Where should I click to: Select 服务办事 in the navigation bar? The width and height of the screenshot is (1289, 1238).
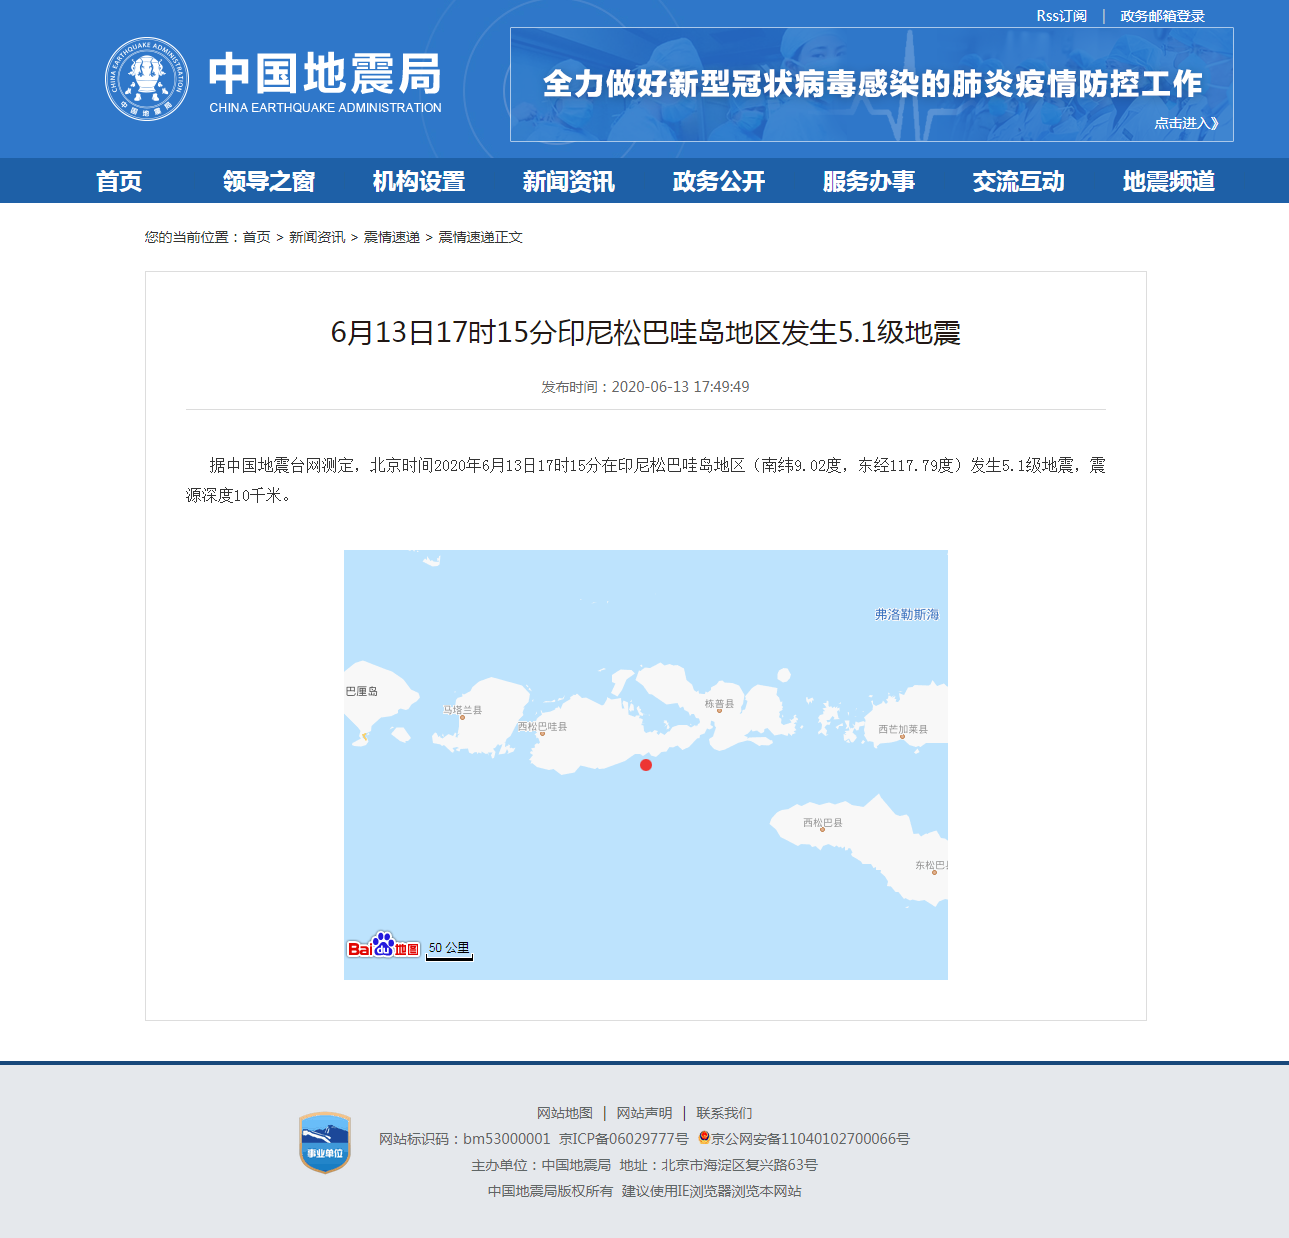tap(869, 181)
